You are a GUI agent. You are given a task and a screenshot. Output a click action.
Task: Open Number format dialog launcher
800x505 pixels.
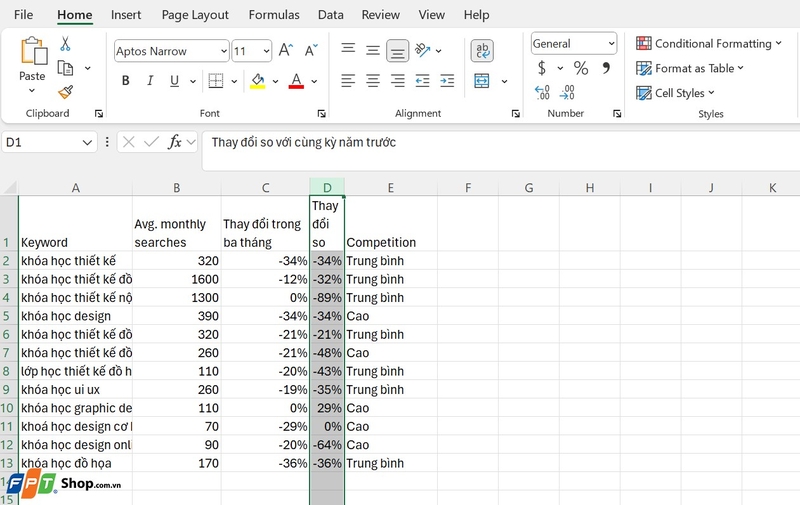(617, 114)
